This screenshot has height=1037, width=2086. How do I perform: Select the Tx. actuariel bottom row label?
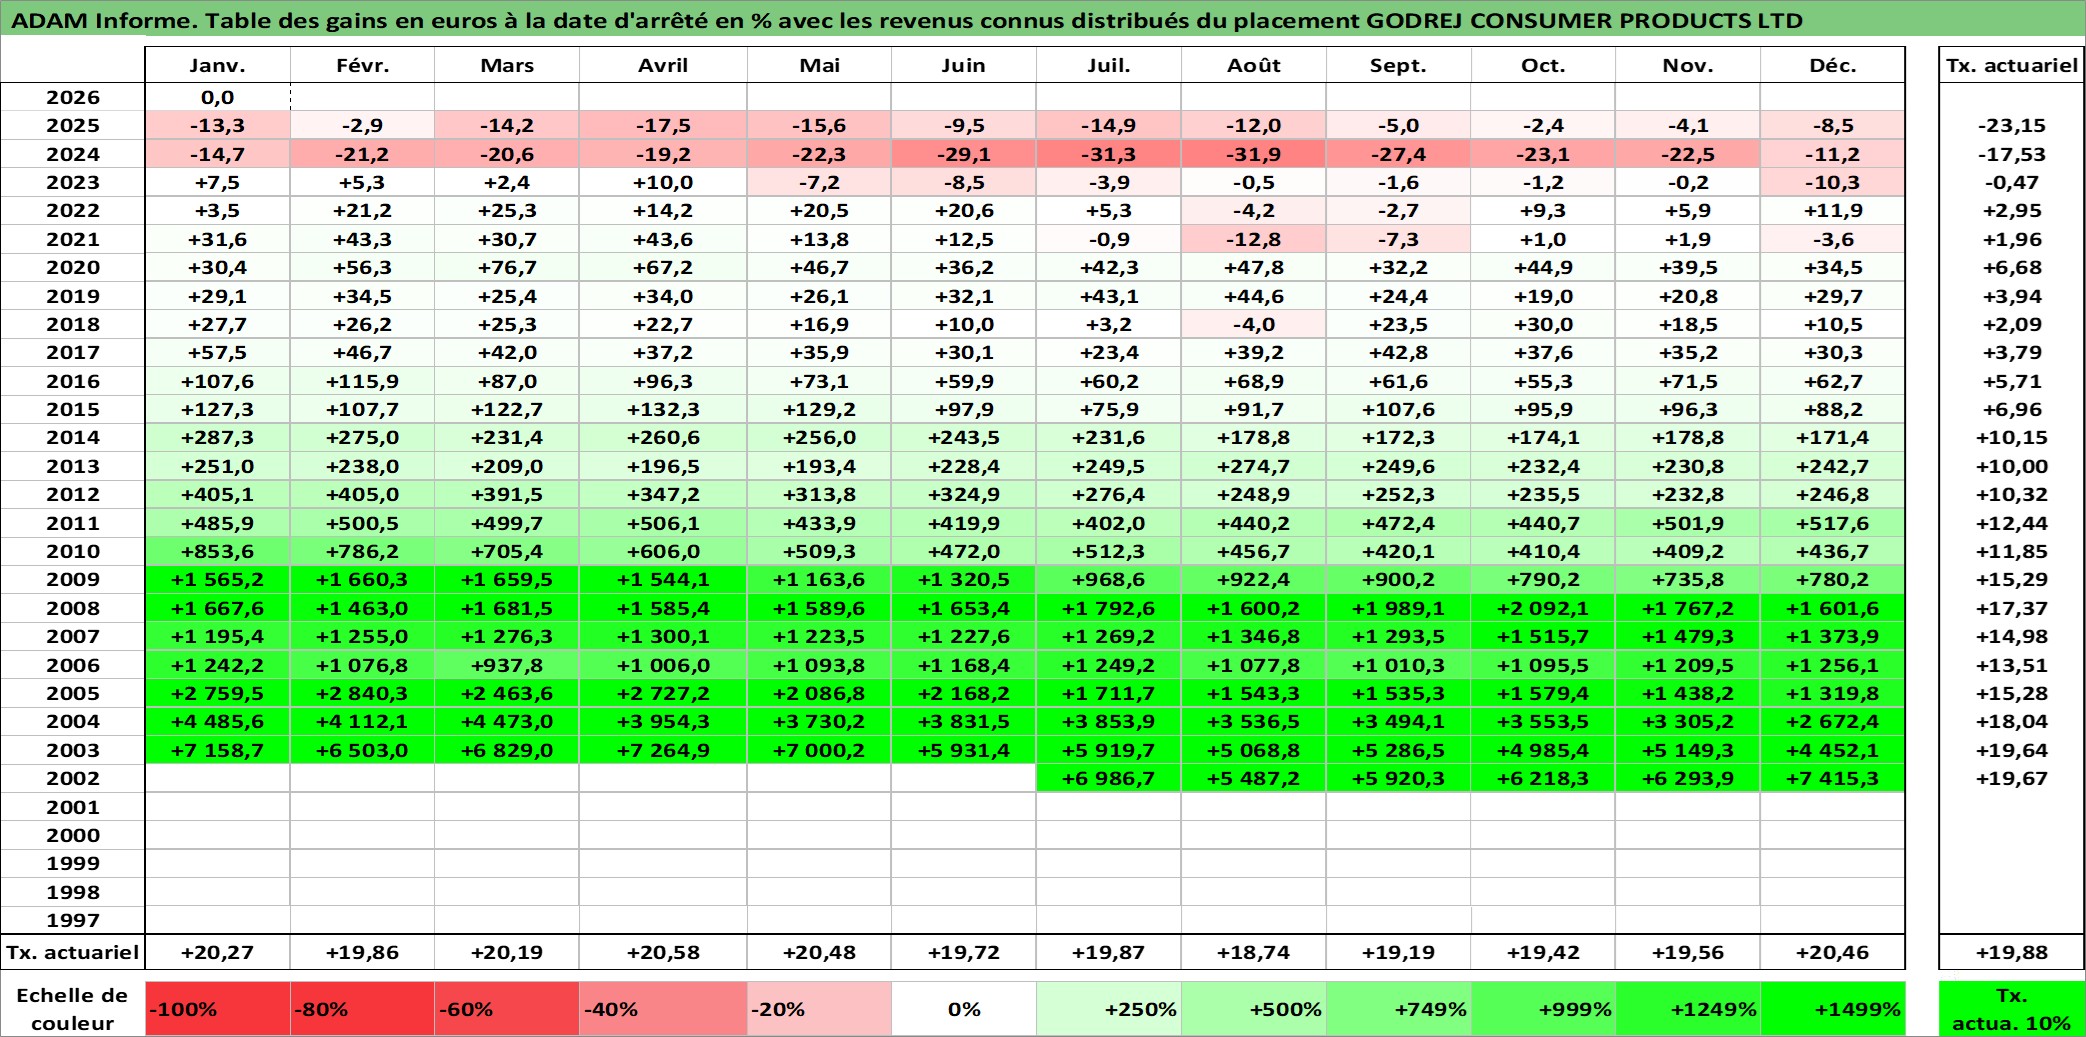pos(73,952)
